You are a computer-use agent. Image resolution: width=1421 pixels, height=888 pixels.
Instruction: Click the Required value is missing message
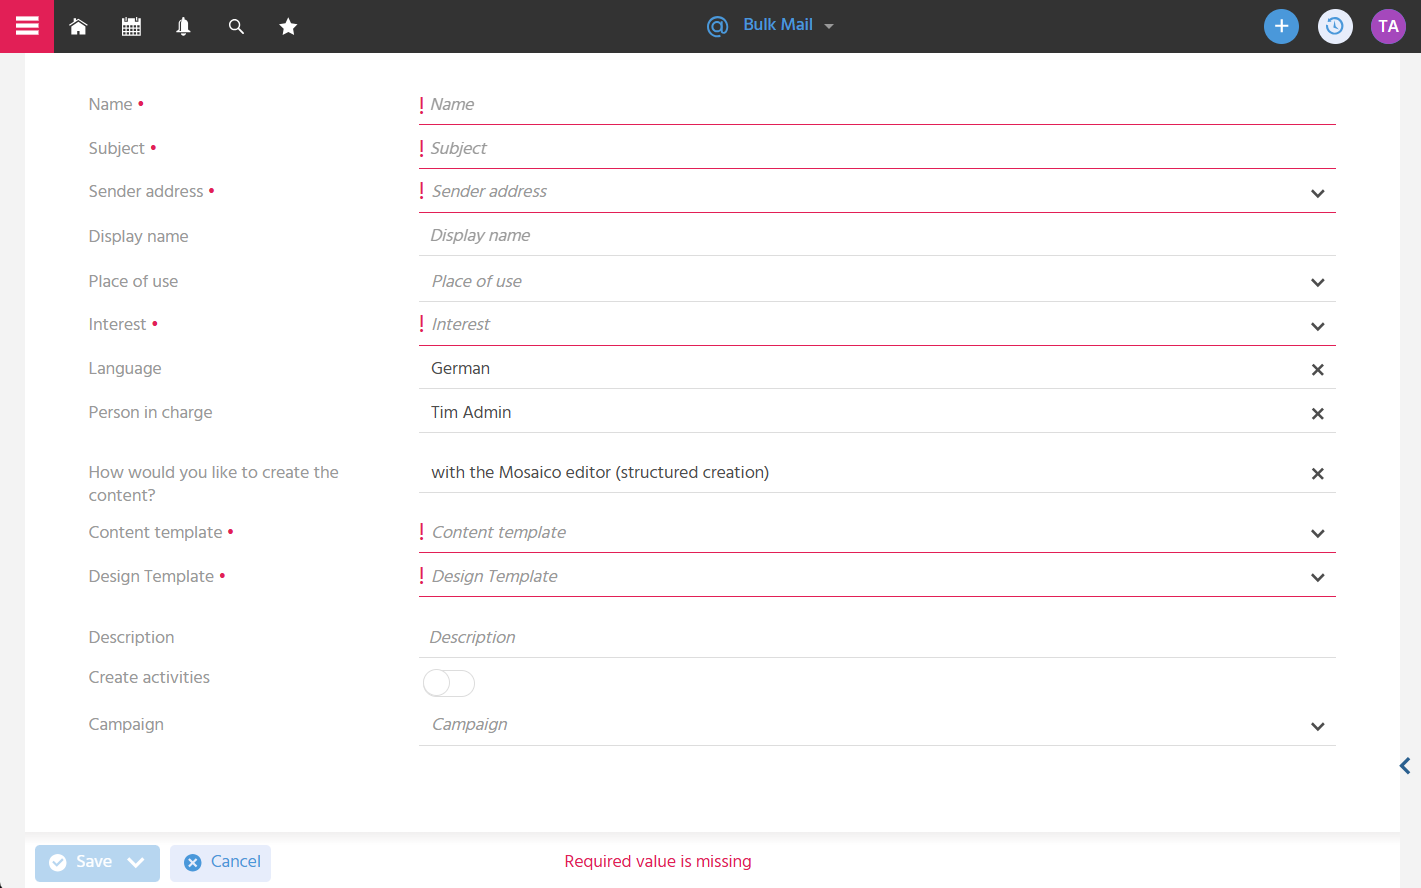tap(658, 861)
